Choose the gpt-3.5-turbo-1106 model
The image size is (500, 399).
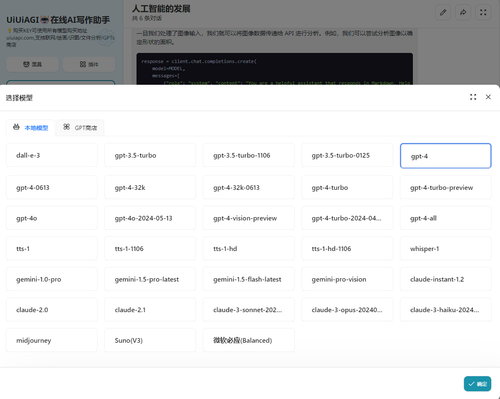point(249,155)
